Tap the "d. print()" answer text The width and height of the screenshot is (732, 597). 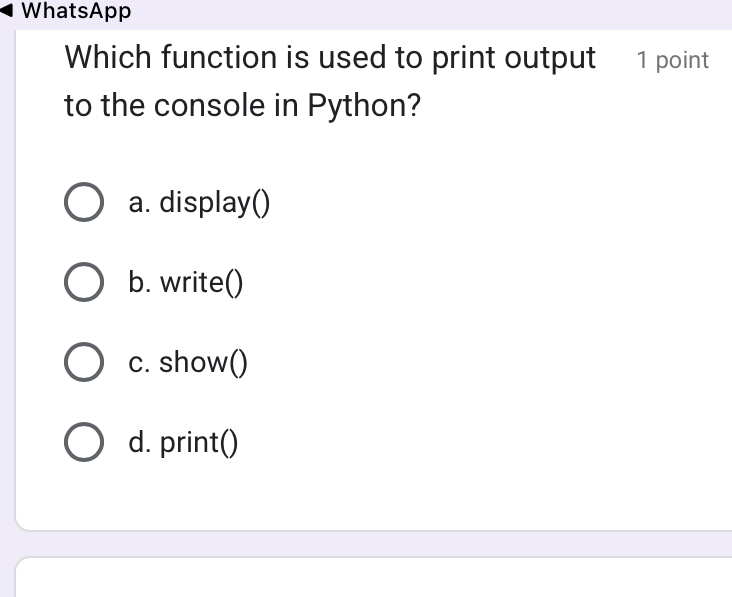184,442
